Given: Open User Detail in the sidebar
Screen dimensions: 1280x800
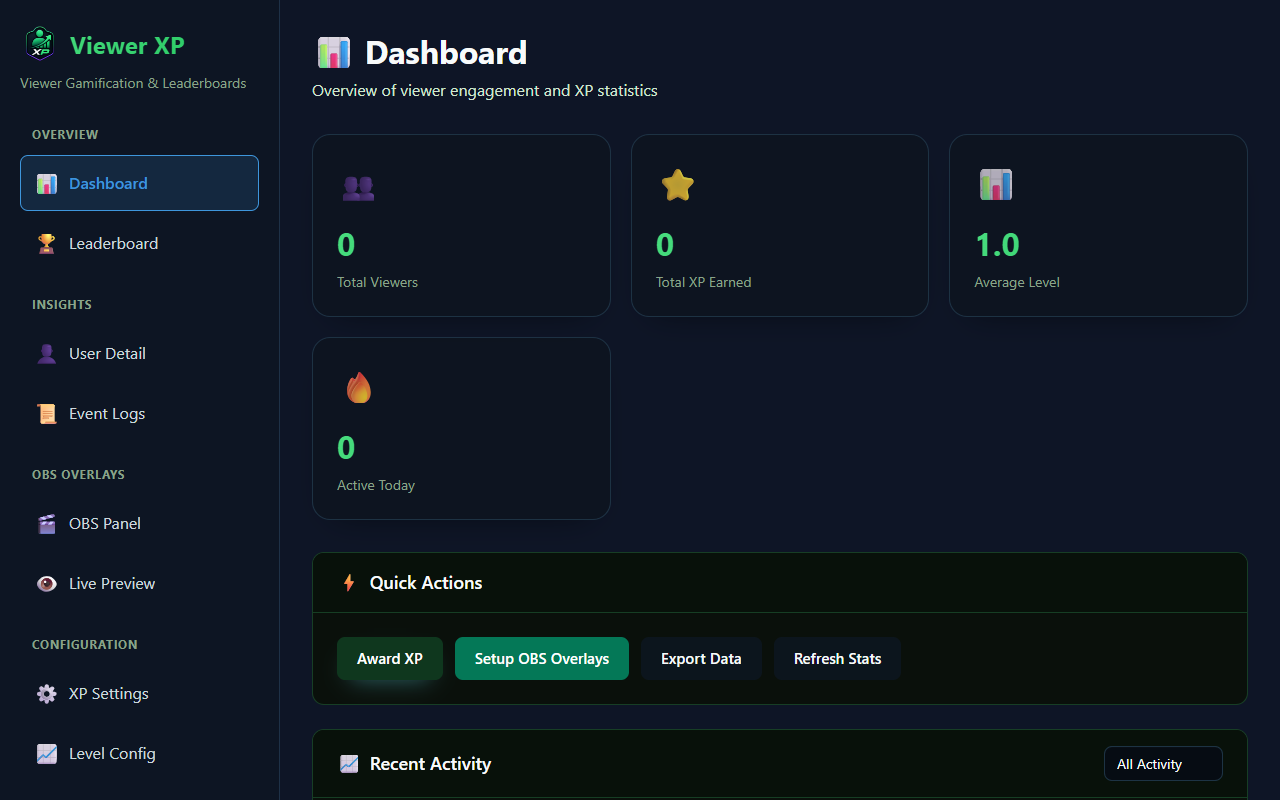Looking at the screenshot, I should [139, 353].
